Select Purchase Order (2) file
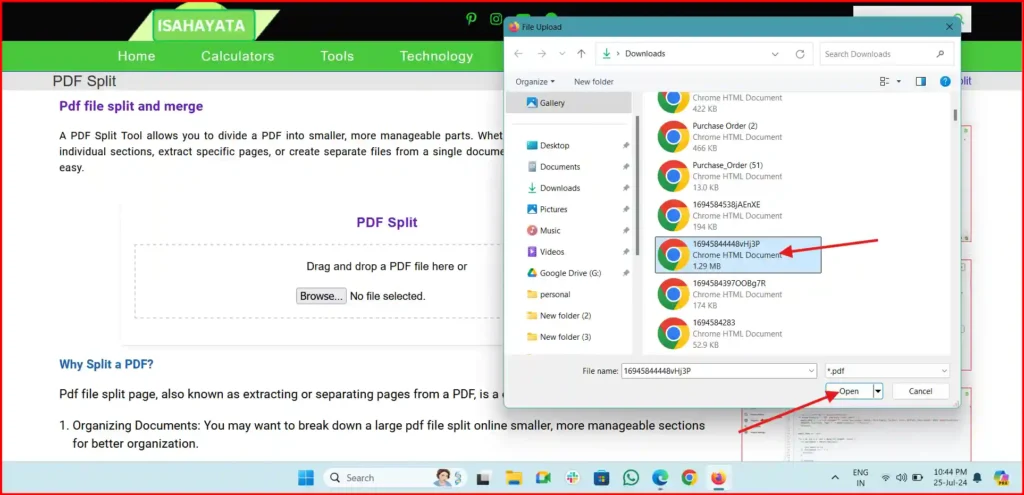 pyautogui.click(x=738, y=137)
